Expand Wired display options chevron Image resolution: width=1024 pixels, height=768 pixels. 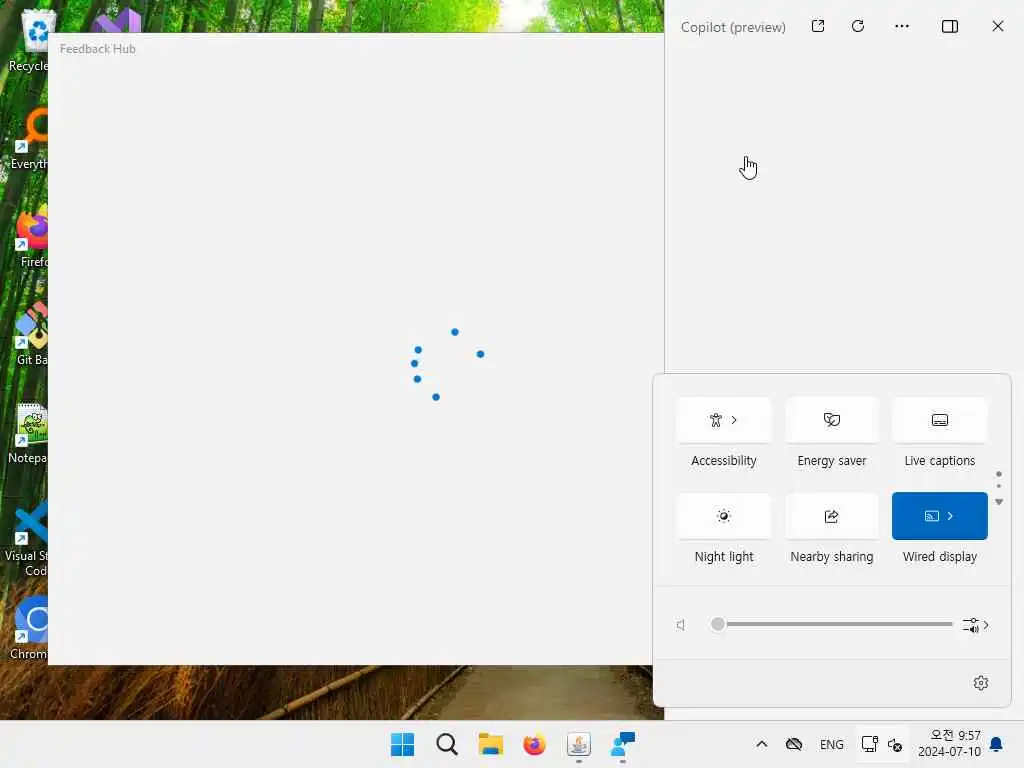click(950, 516)
